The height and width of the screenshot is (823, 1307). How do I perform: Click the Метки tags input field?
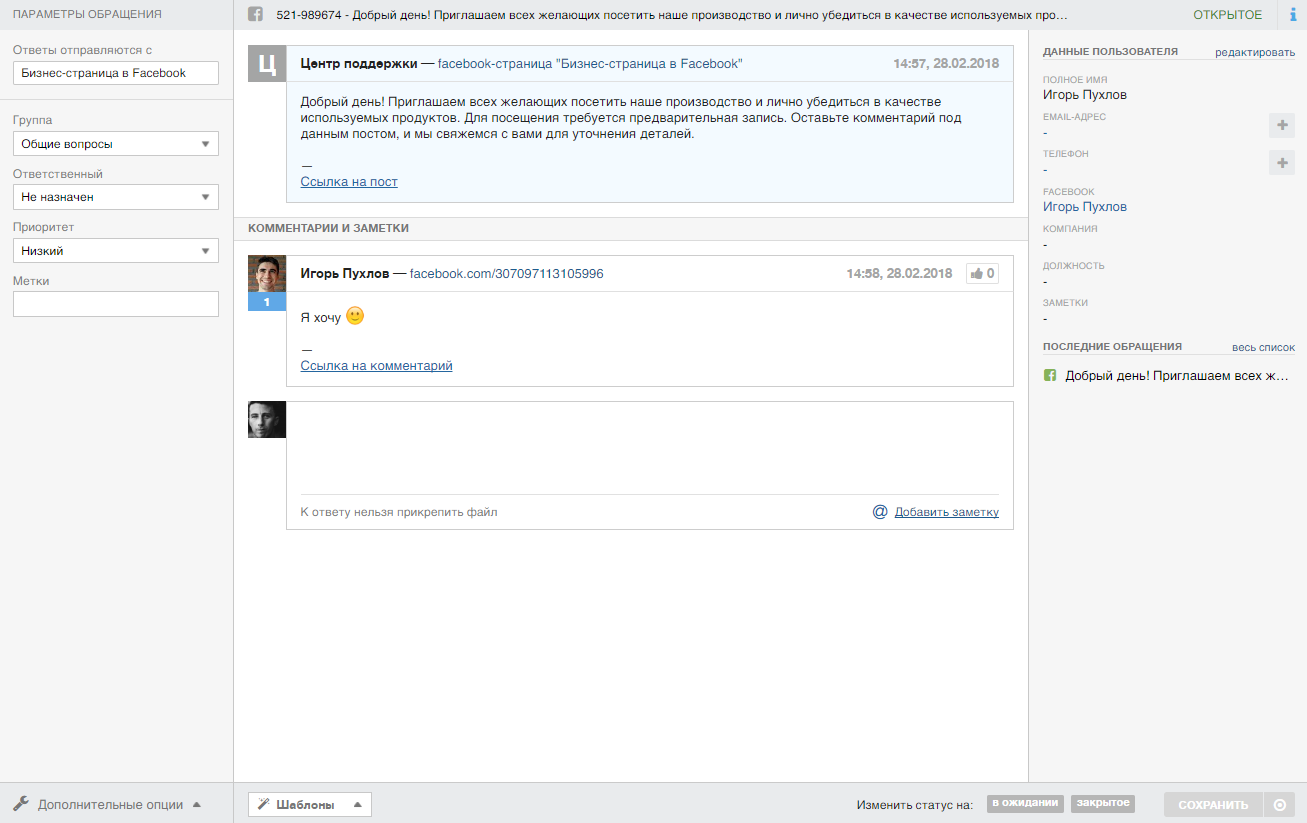(116, 304)
